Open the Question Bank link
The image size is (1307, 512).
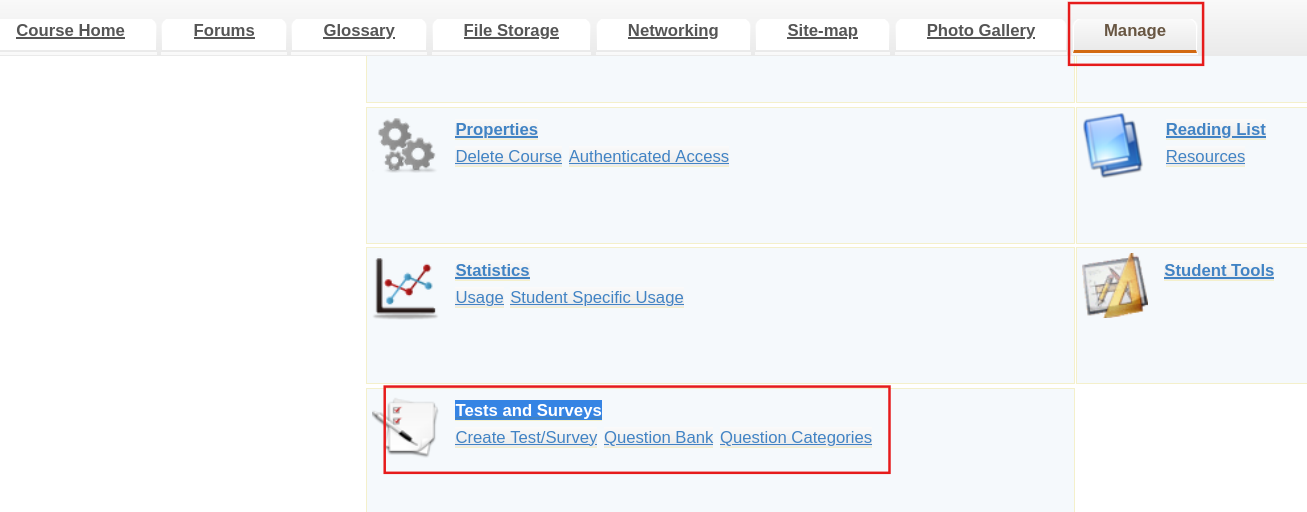click(x=658, y=438)
